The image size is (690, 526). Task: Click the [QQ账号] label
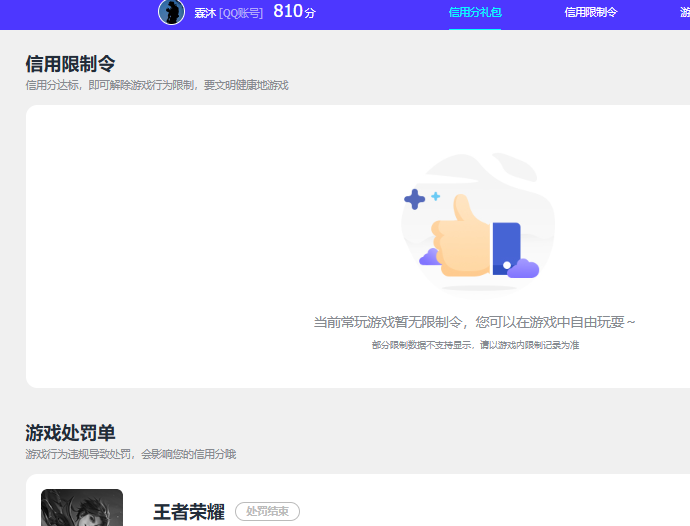pyautogui.click(x=241, y=13)
